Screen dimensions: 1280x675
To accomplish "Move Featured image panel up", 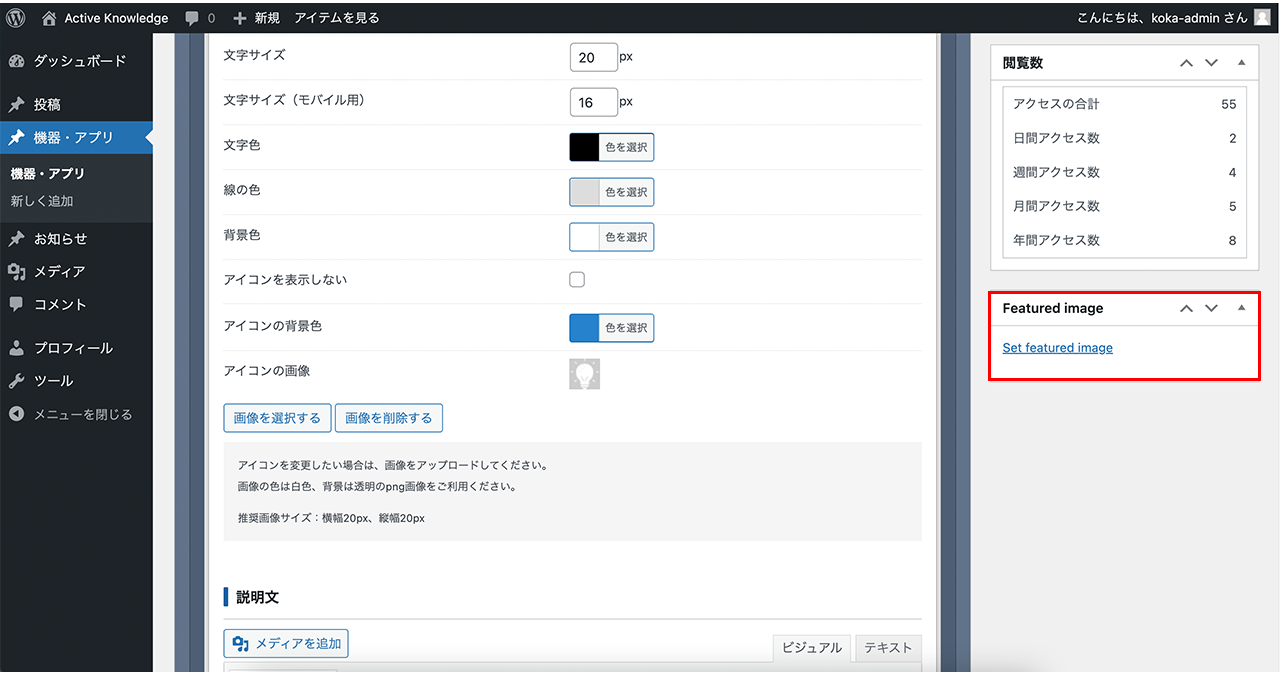I will point(1186,308).
